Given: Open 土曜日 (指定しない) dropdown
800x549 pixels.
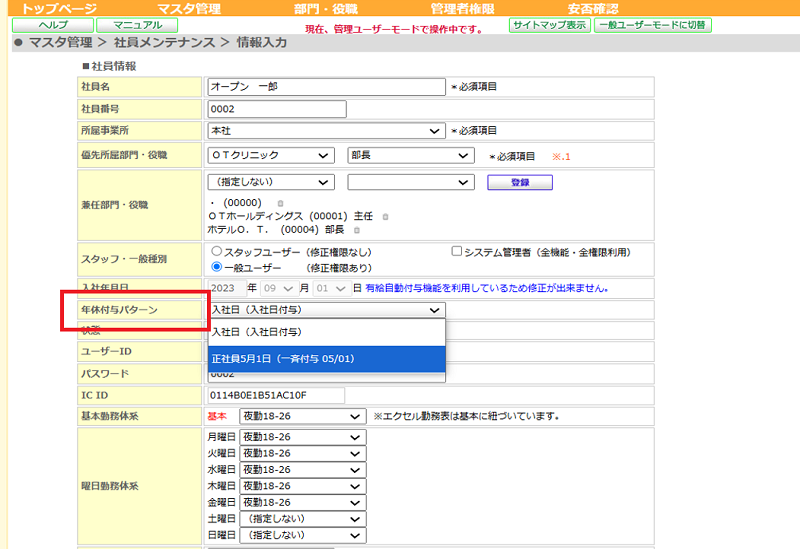Looking at the screenshot, I should pyautogui.click(x=303, y=519).
